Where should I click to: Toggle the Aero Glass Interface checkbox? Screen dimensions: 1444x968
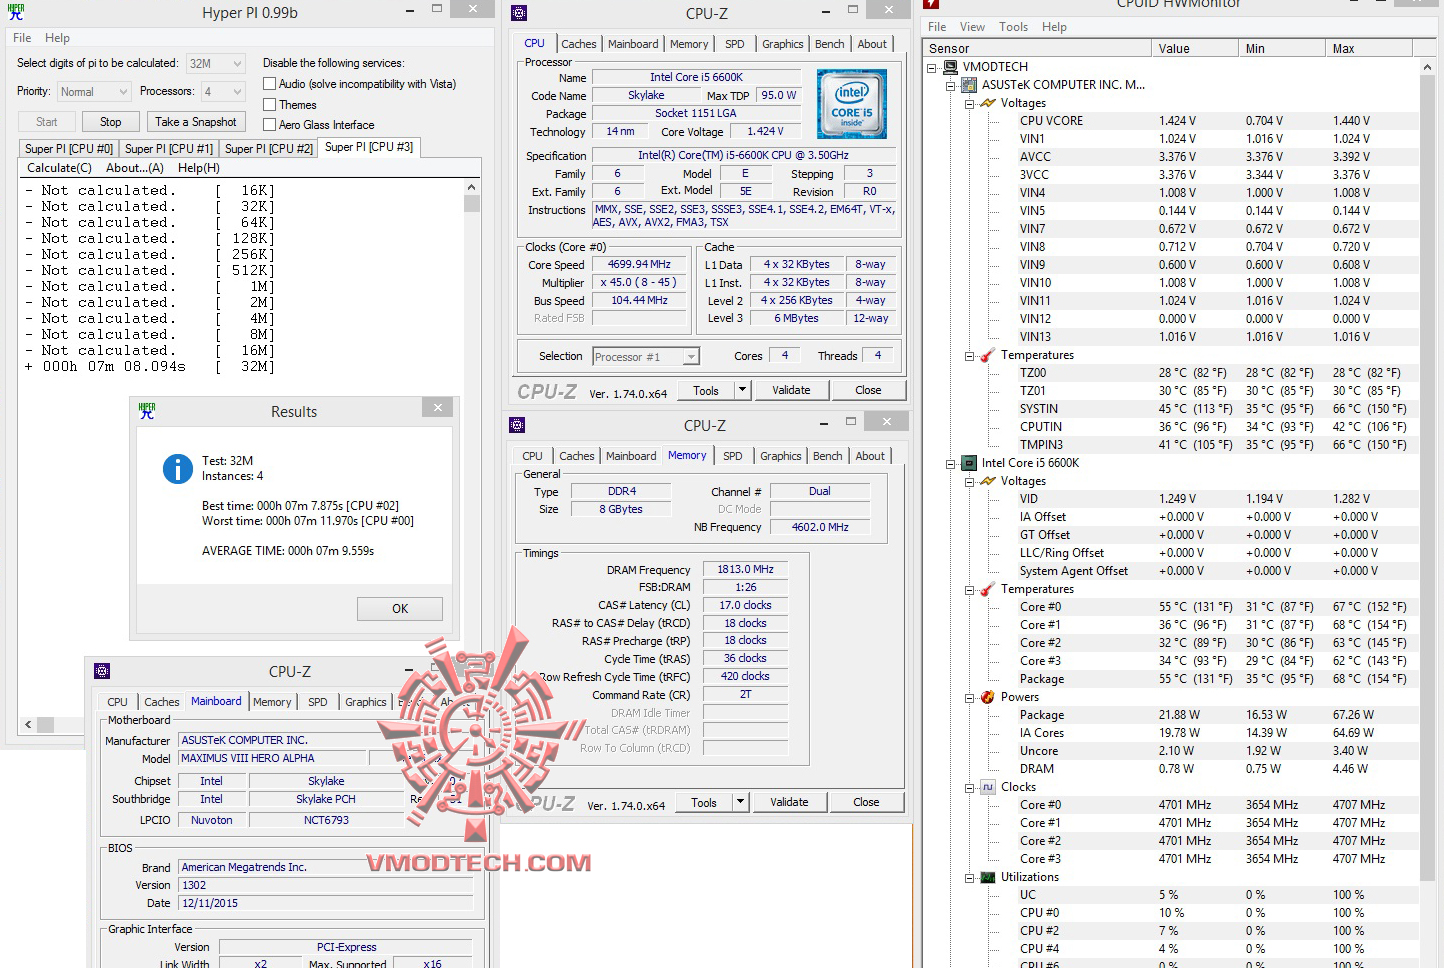coord(269,124)
